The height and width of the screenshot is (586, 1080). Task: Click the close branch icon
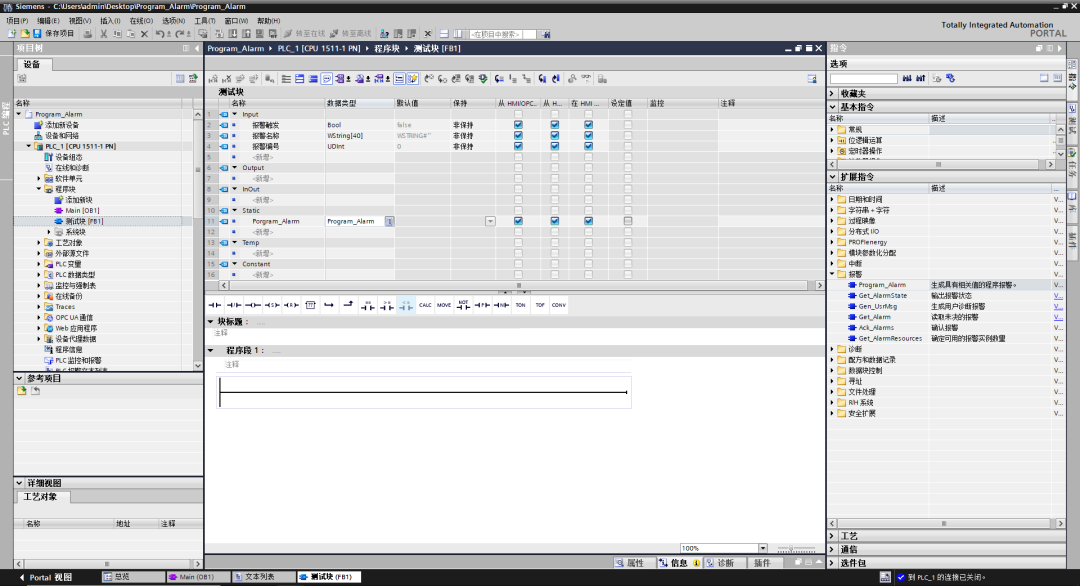[349, 305]
